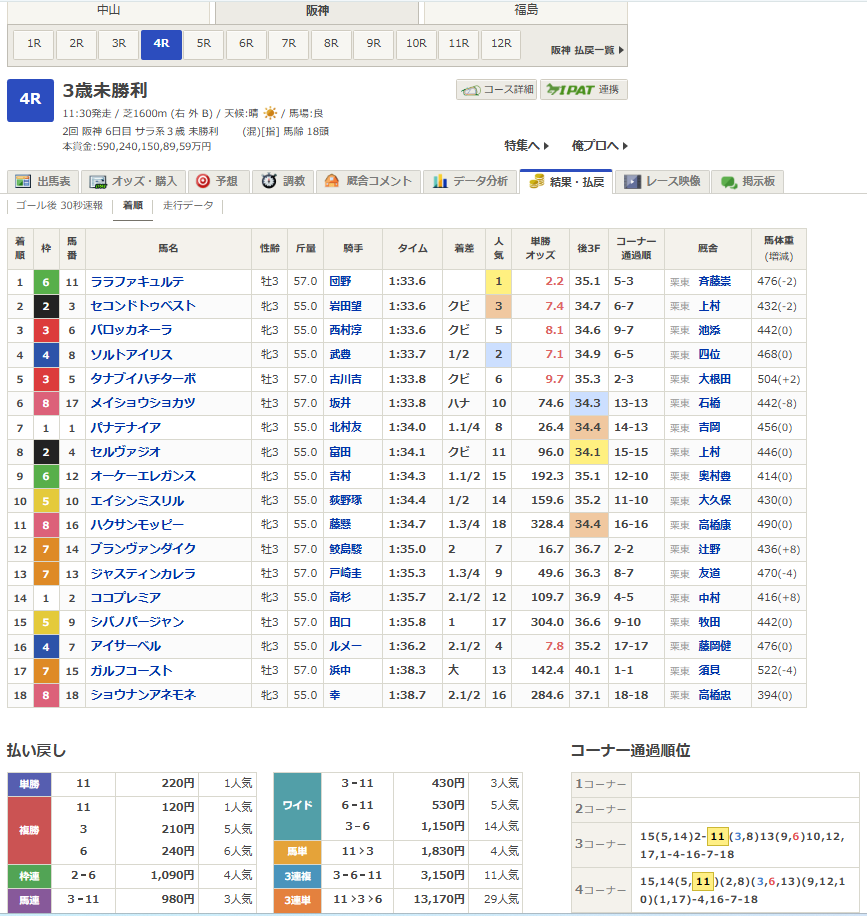
Task: Open the データ分析 chart icon tab
Action: point(439,182)
